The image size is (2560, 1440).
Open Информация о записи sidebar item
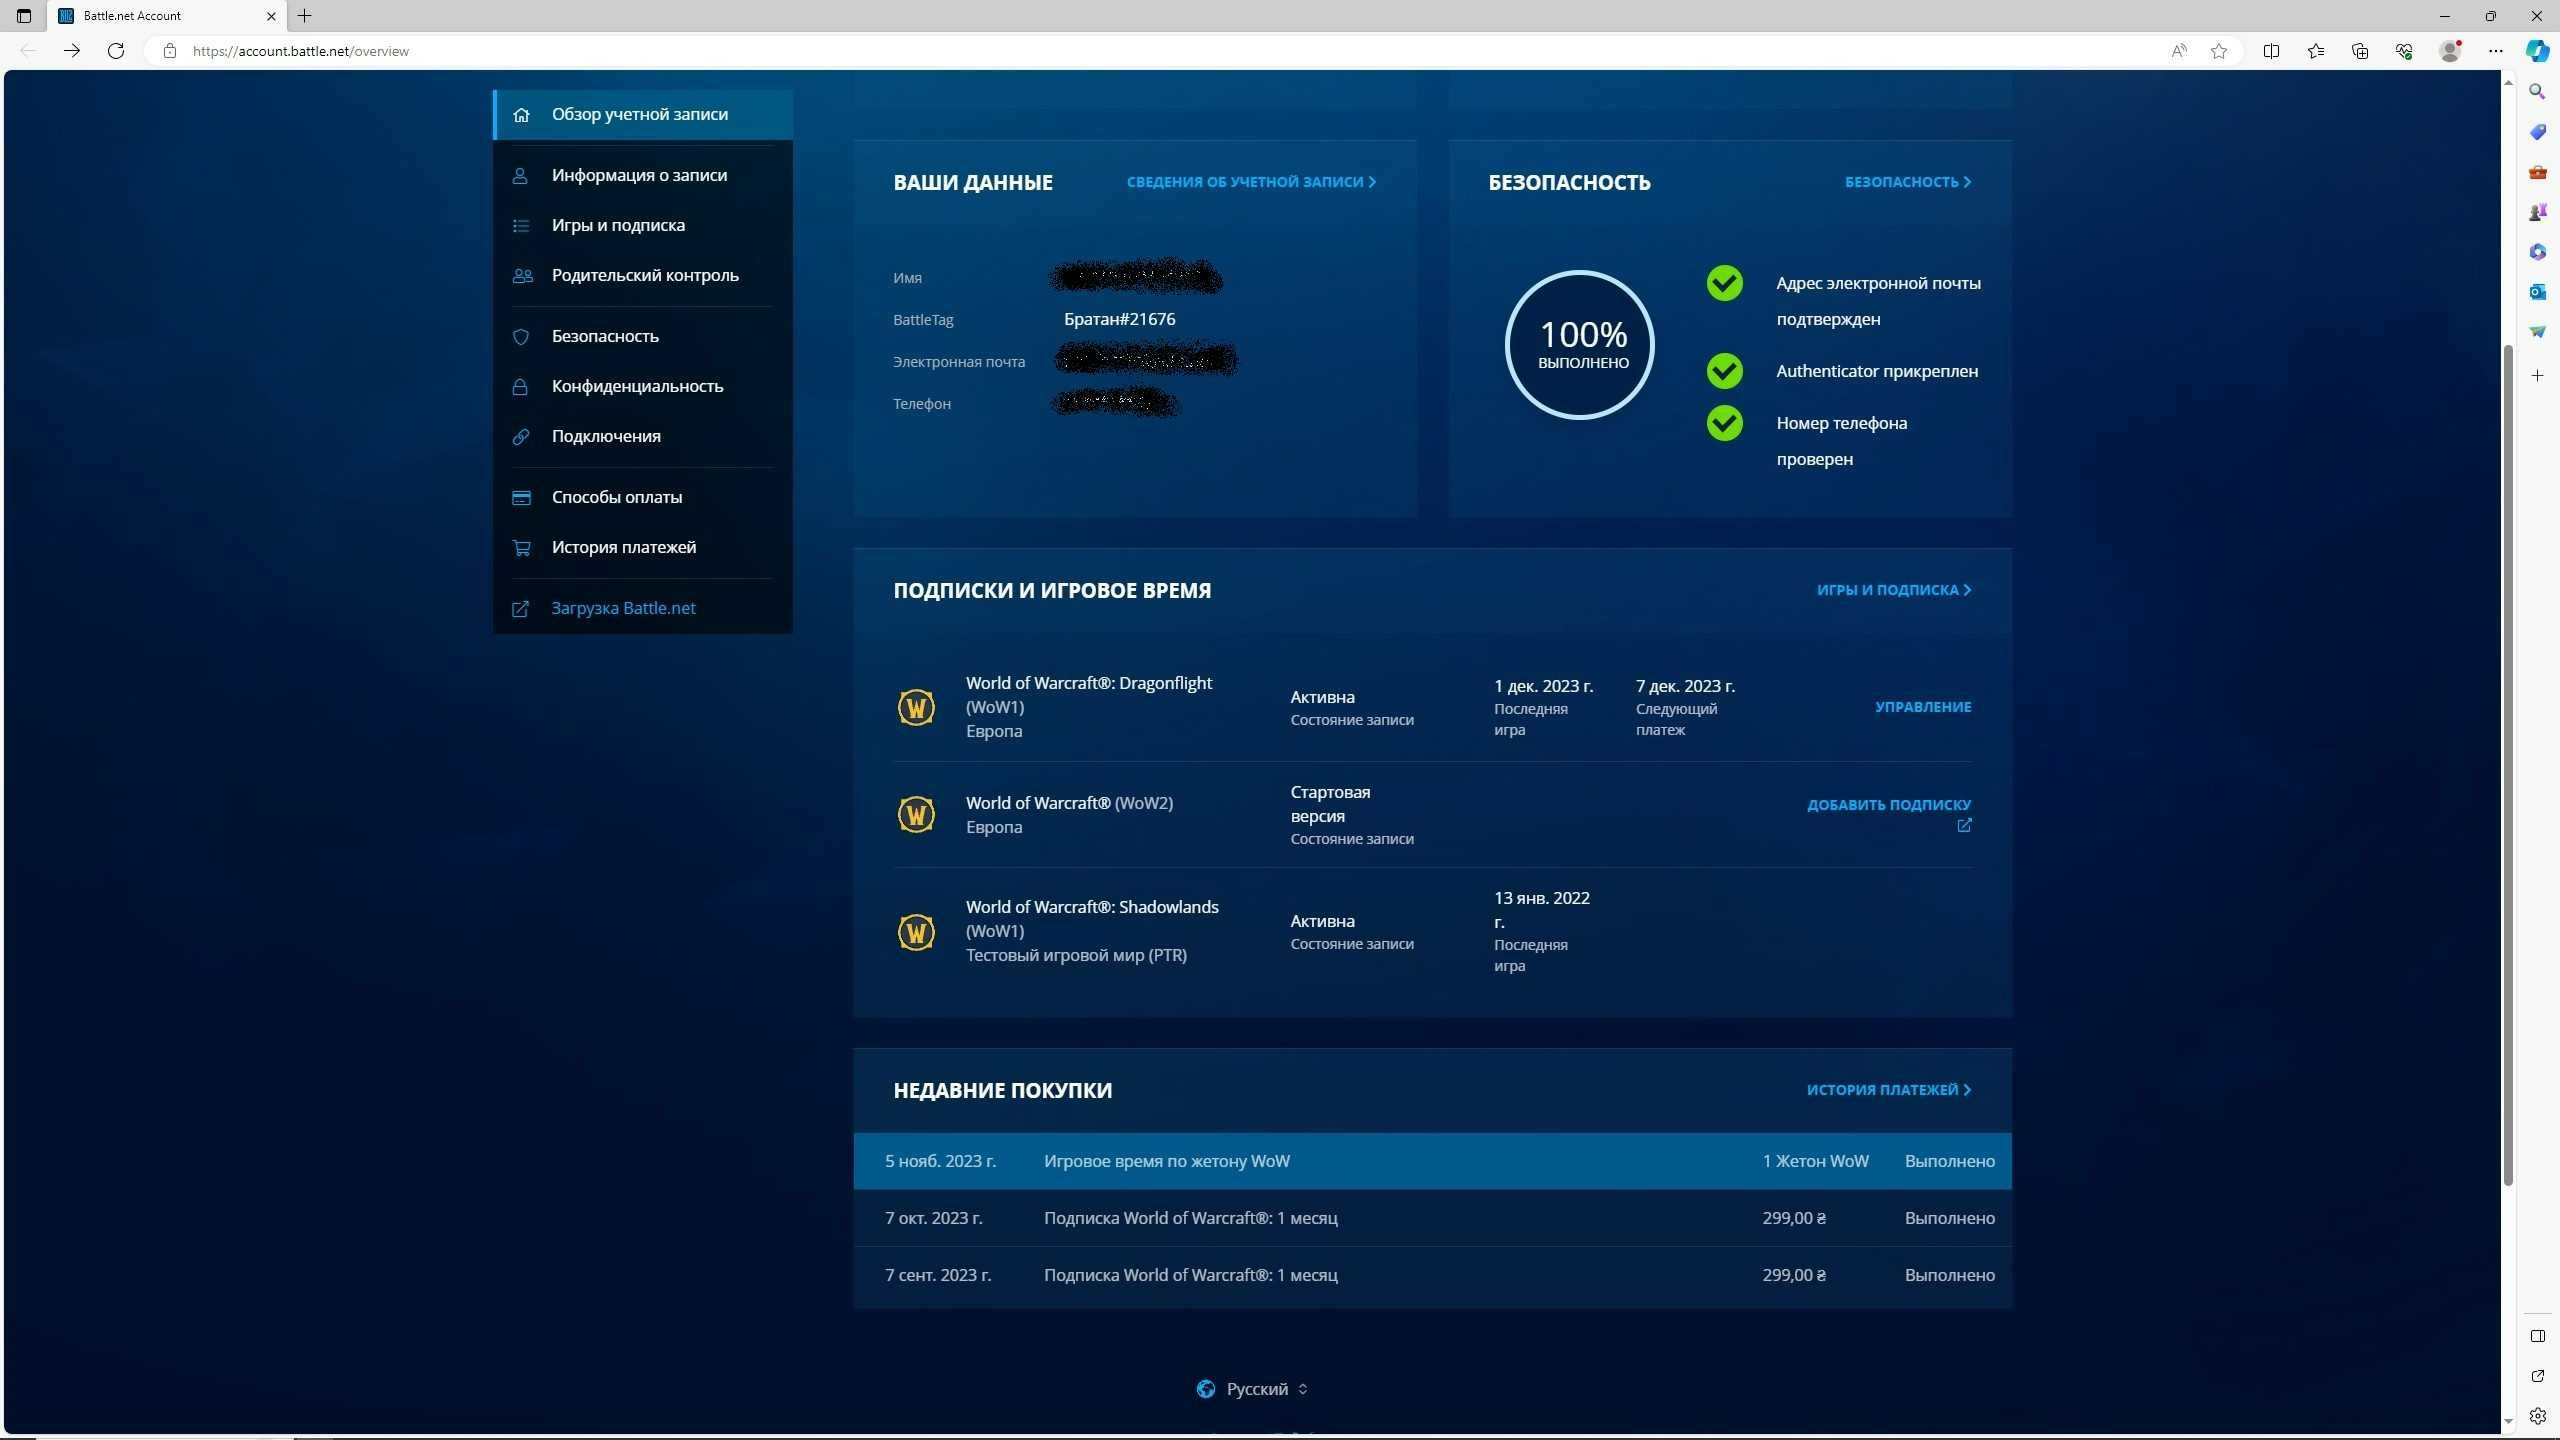coord(642,175)
